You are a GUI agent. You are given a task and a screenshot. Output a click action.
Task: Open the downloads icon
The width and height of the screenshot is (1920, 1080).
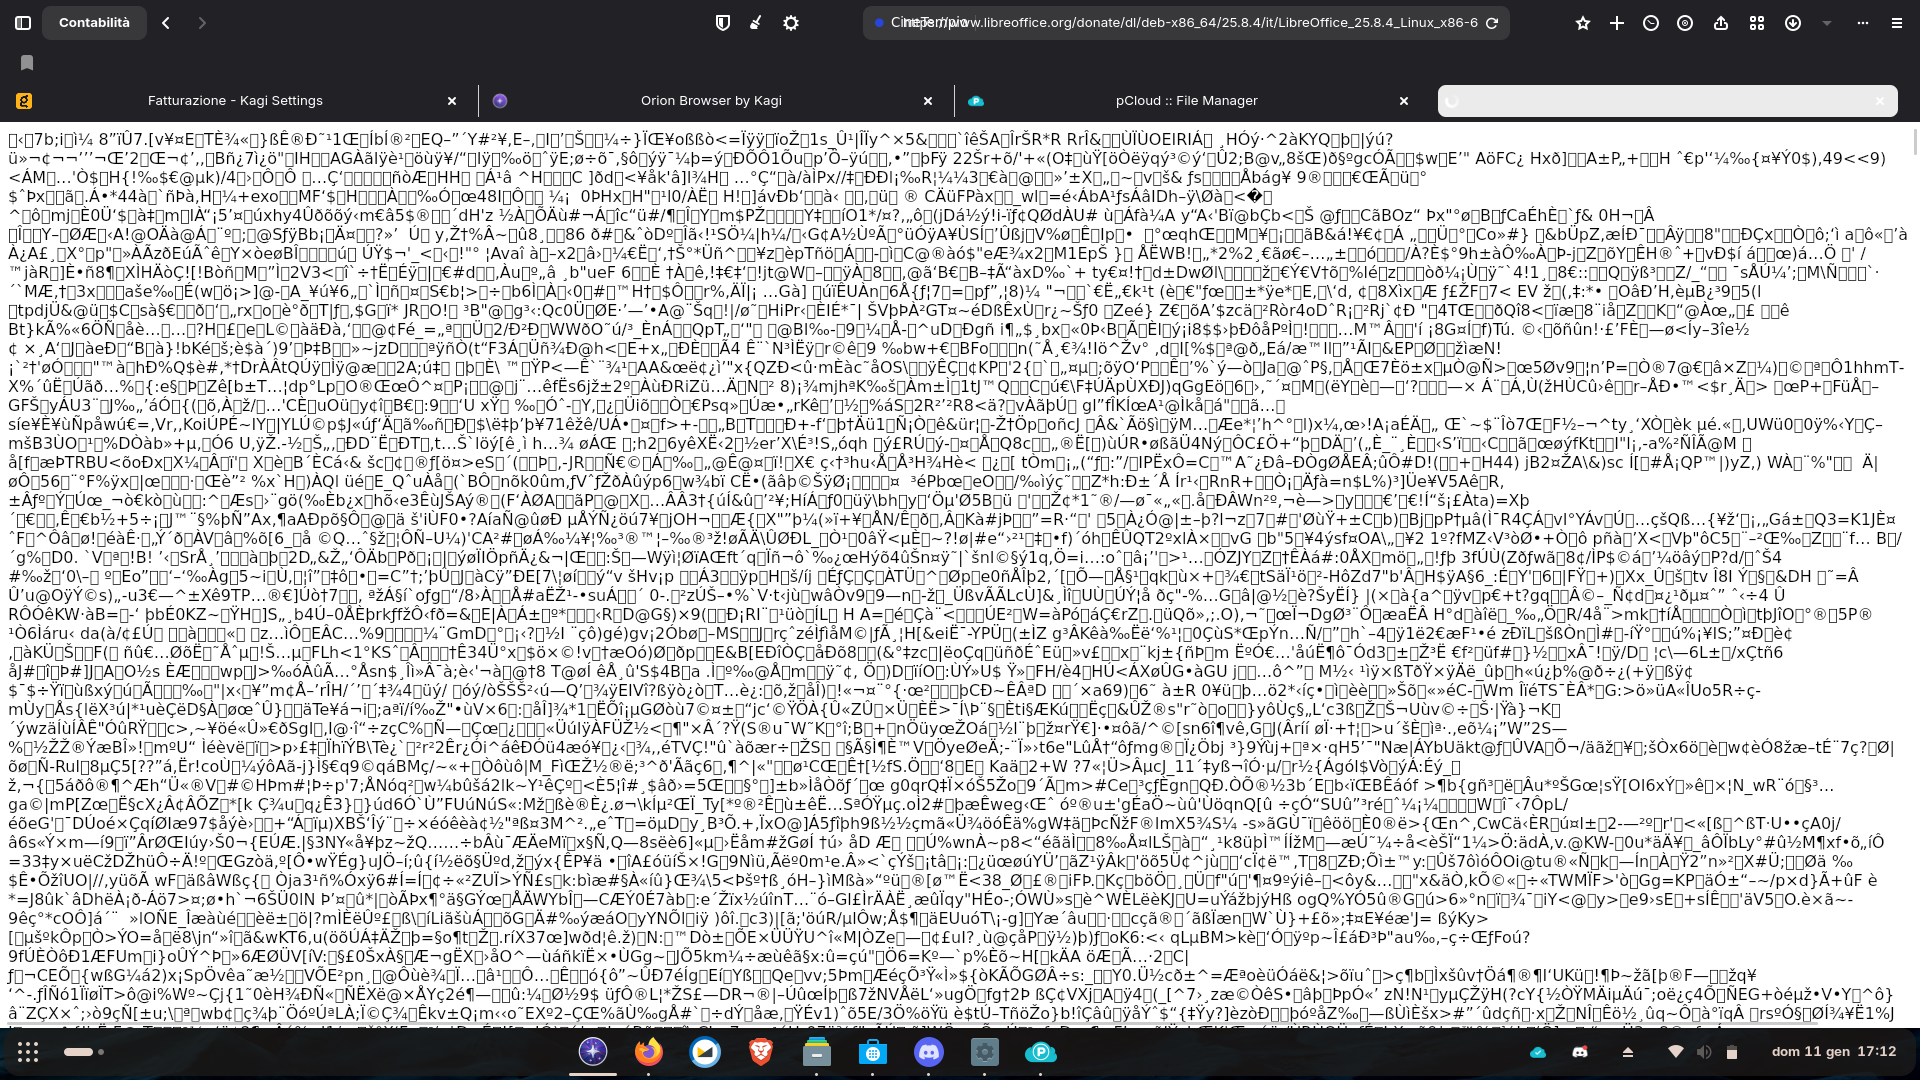click(x=1793, y=22)
